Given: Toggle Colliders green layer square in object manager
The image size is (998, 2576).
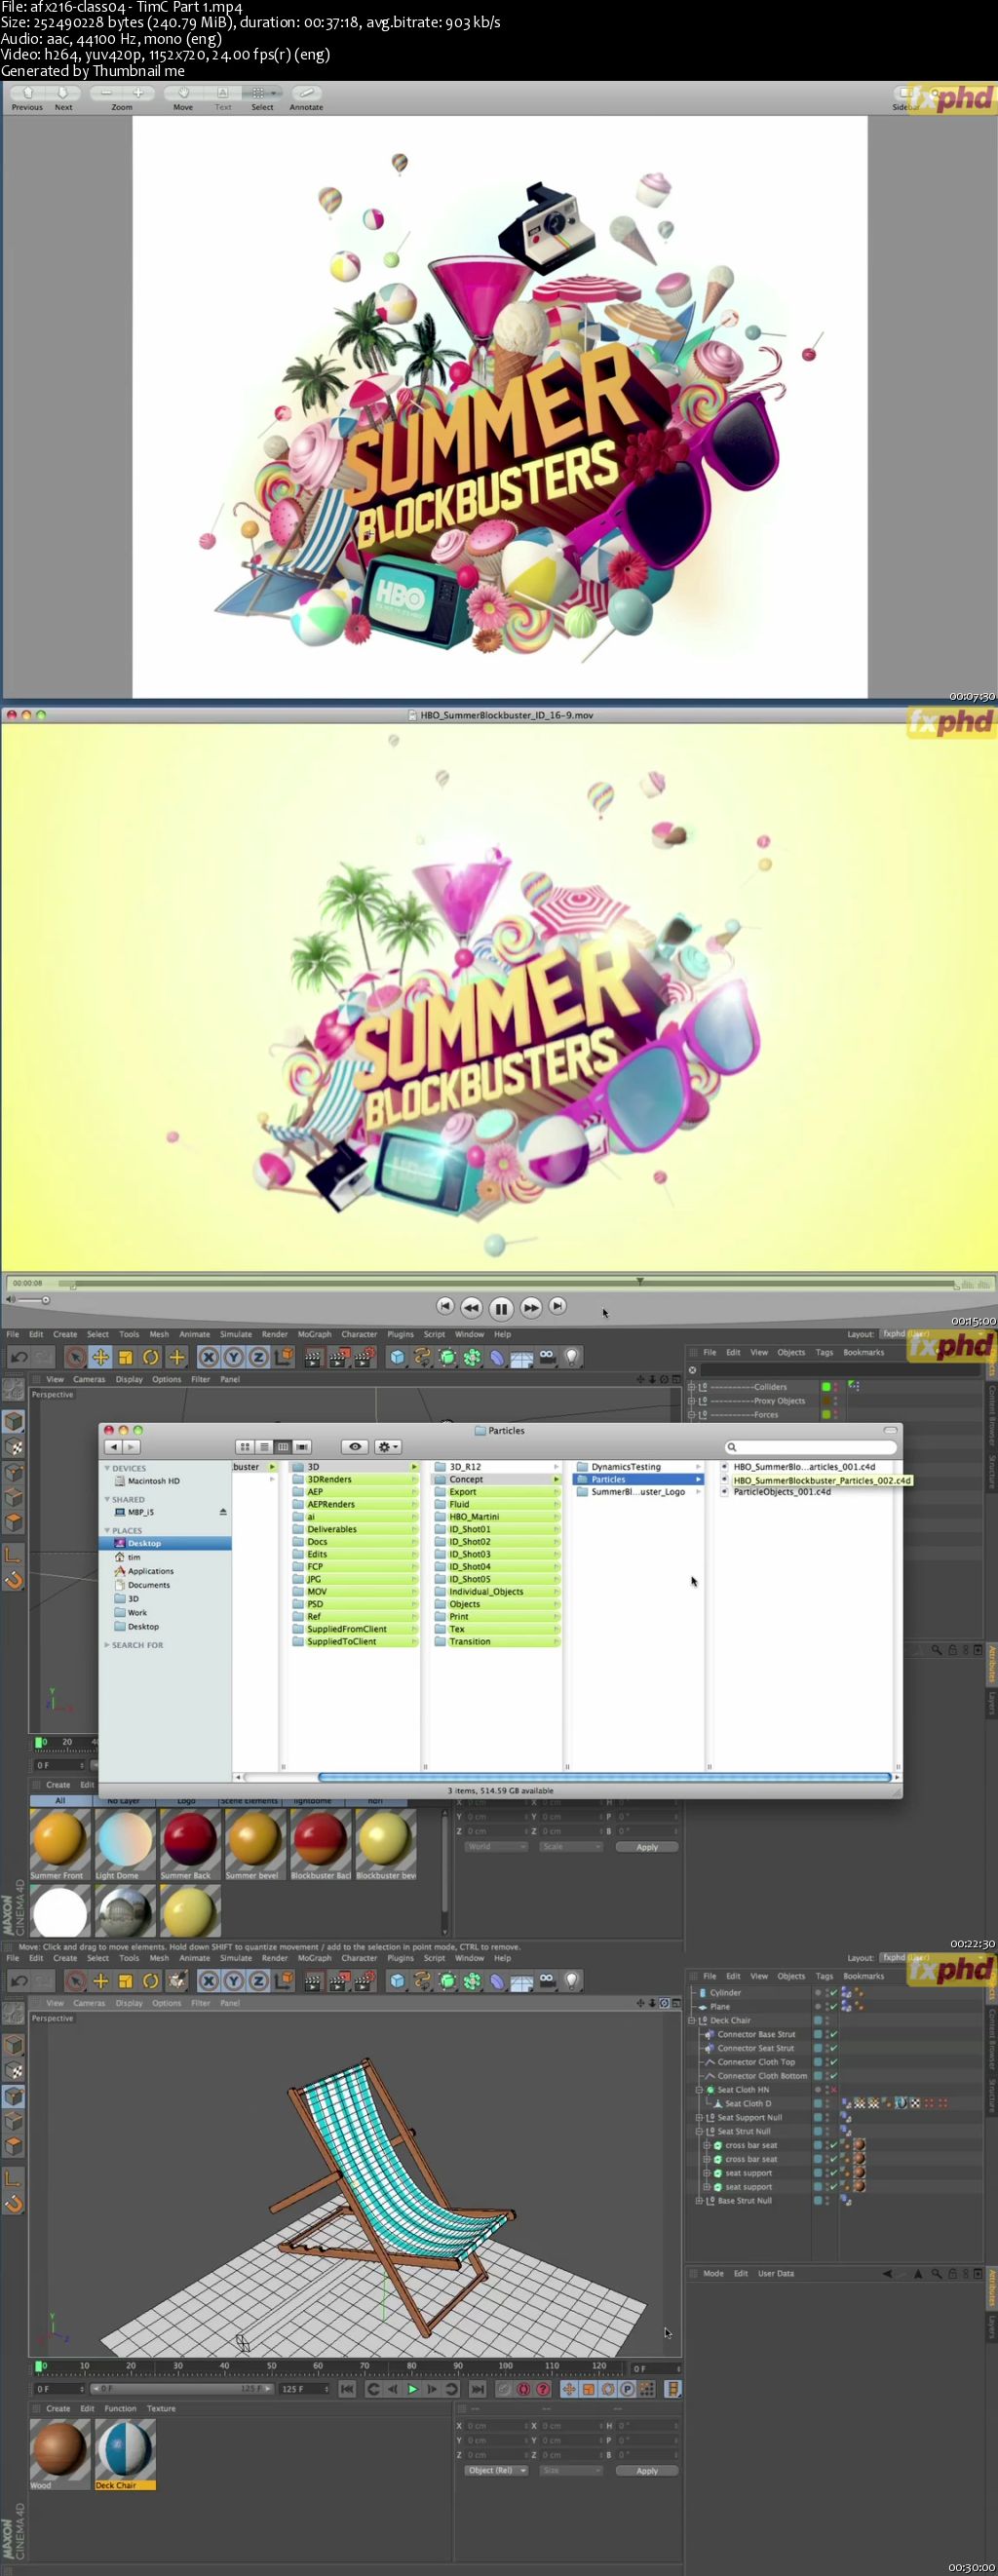Looking at the screenshot, I should [x=826, y=1387].
